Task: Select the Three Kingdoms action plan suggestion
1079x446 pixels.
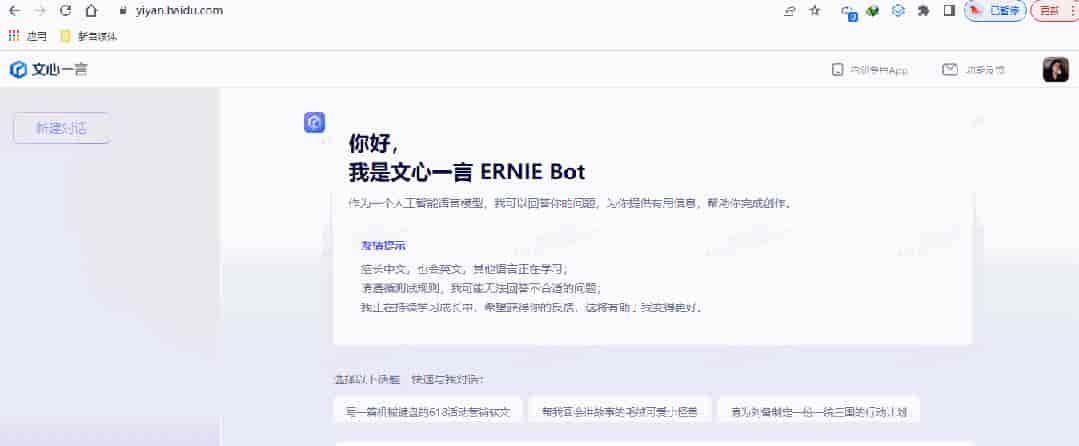Action: pos(819,412)
